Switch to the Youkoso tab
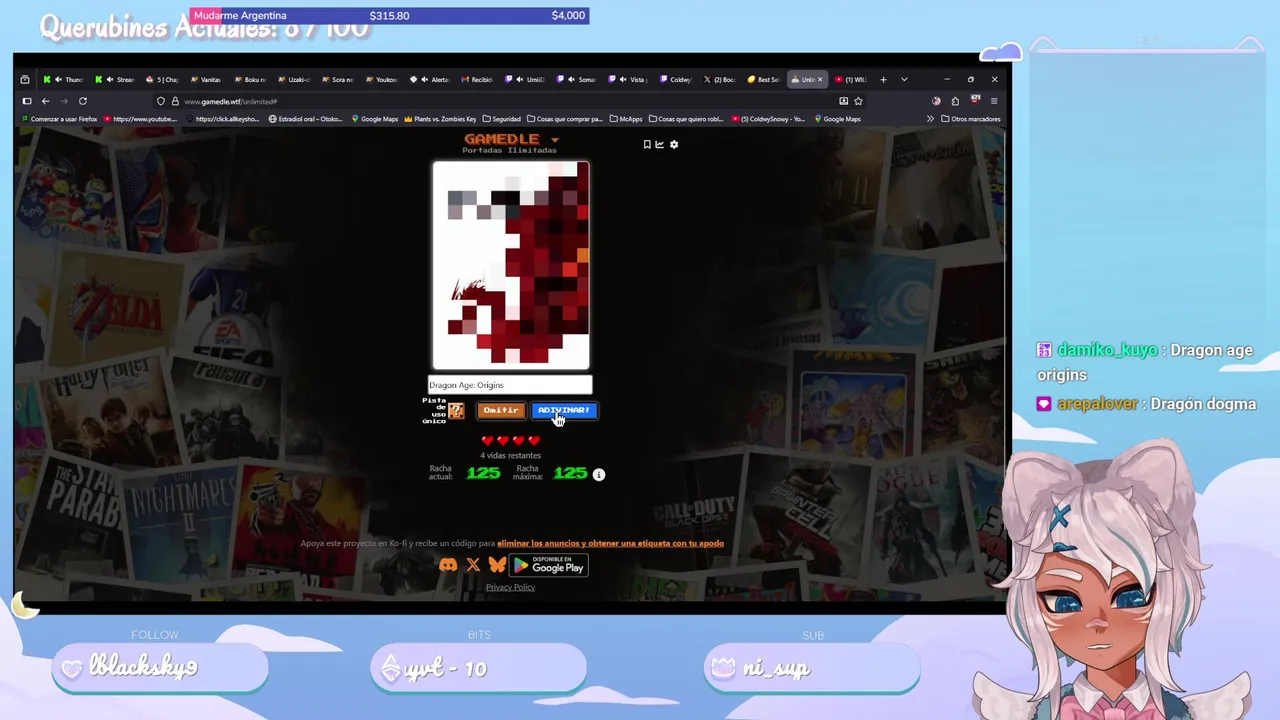Screen dimensions: 1280x720 [x=381, y=79]
